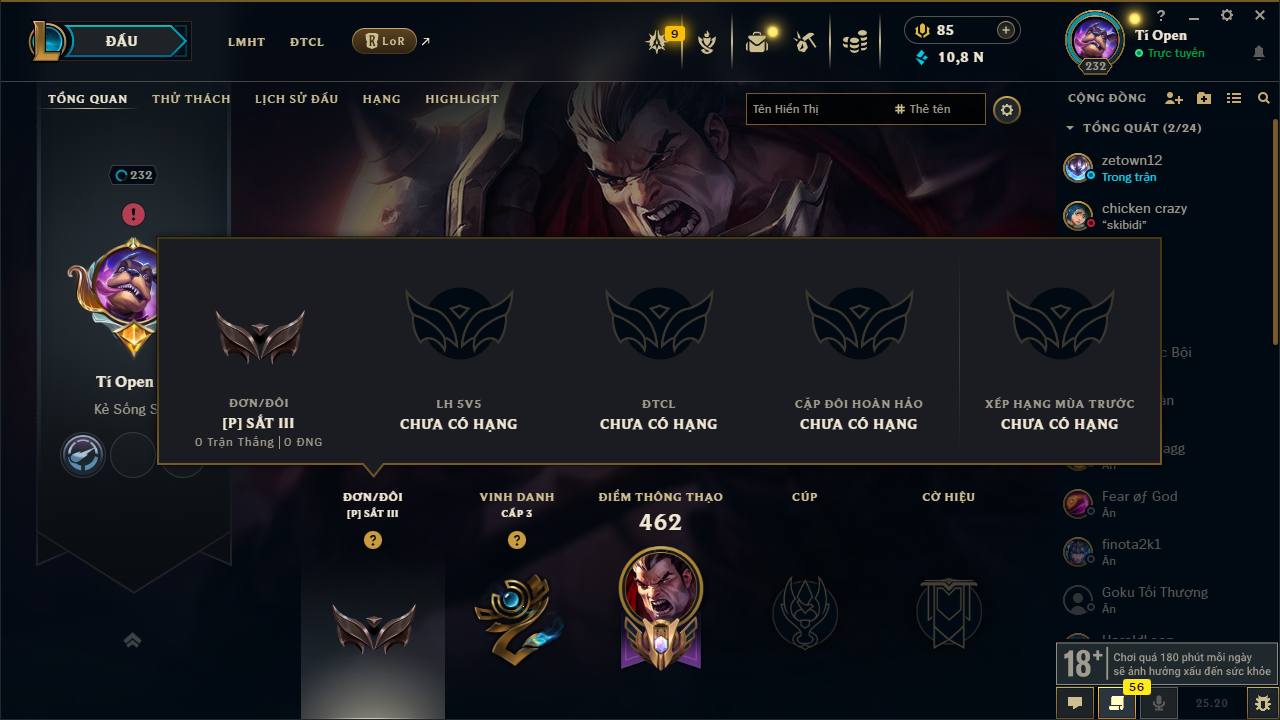Open the THỬ THÁCH tab

click(x=191, y=99)
